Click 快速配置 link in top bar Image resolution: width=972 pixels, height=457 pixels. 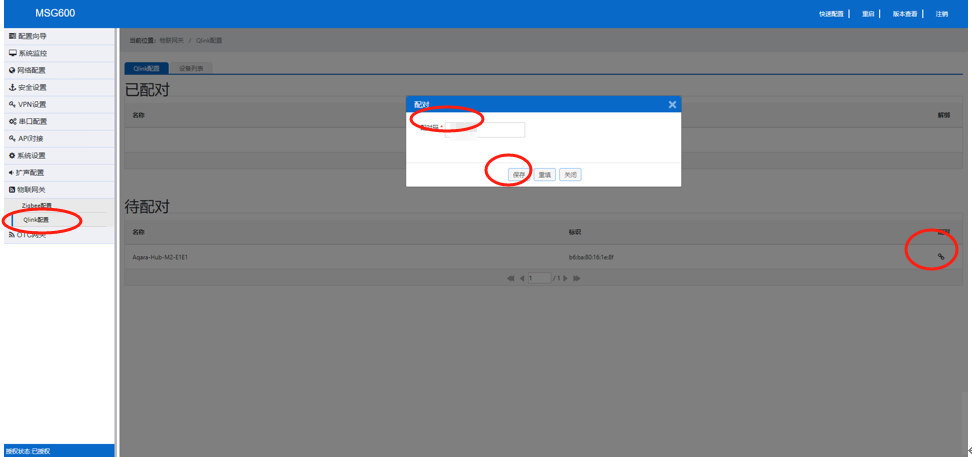coord(831,14)
